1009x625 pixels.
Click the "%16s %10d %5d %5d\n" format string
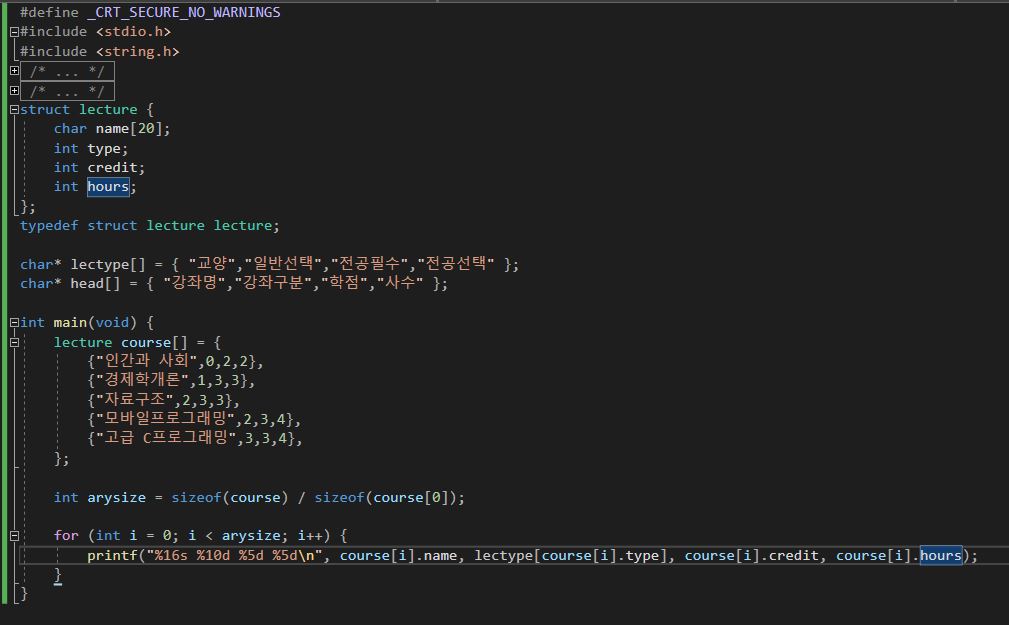[234, 555]
